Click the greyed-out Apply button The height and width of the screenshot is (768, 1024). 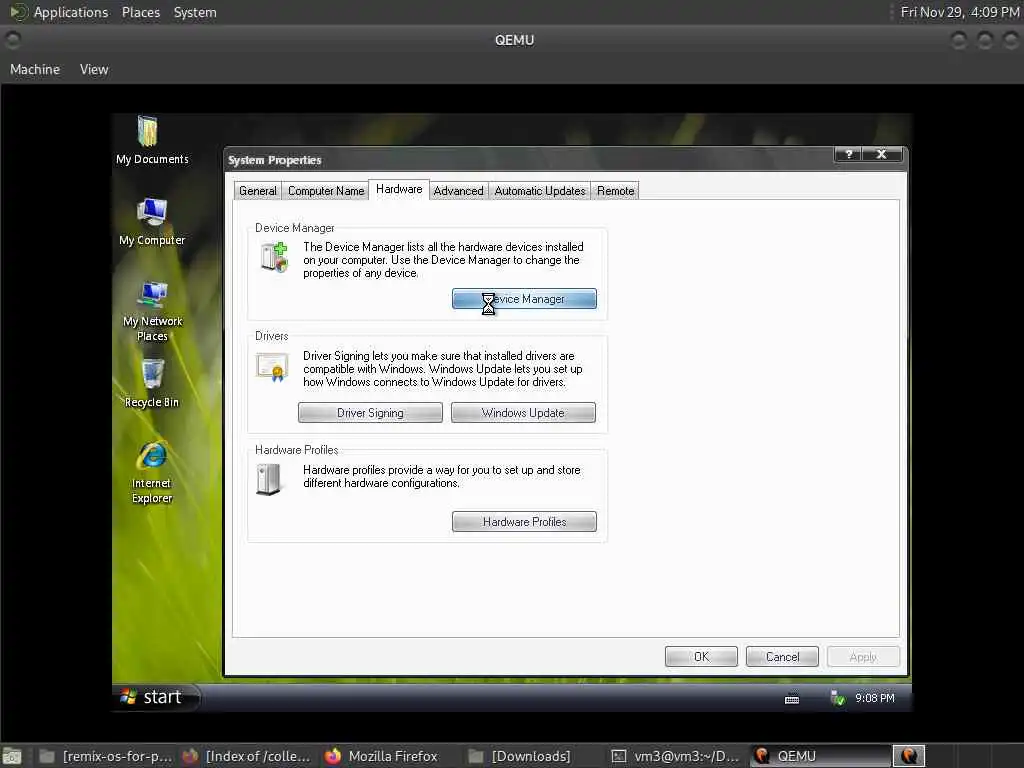(x=863, y=657)
